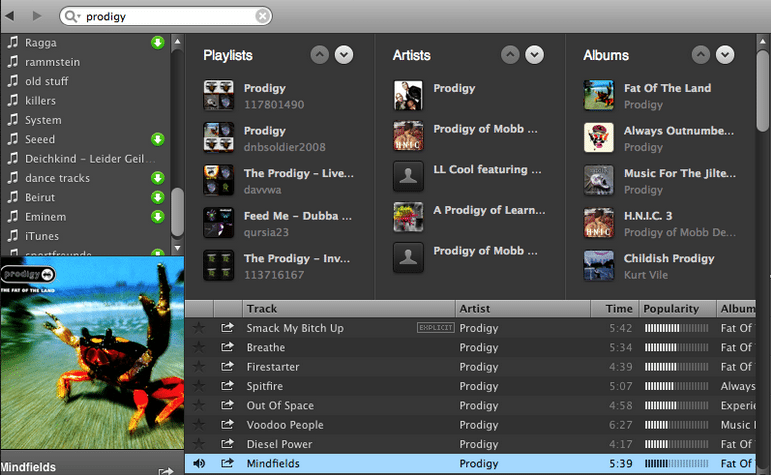The height and width of the screenshot is (475, 771).
Task: Share the Firestarter track
Action: (227, 366)
